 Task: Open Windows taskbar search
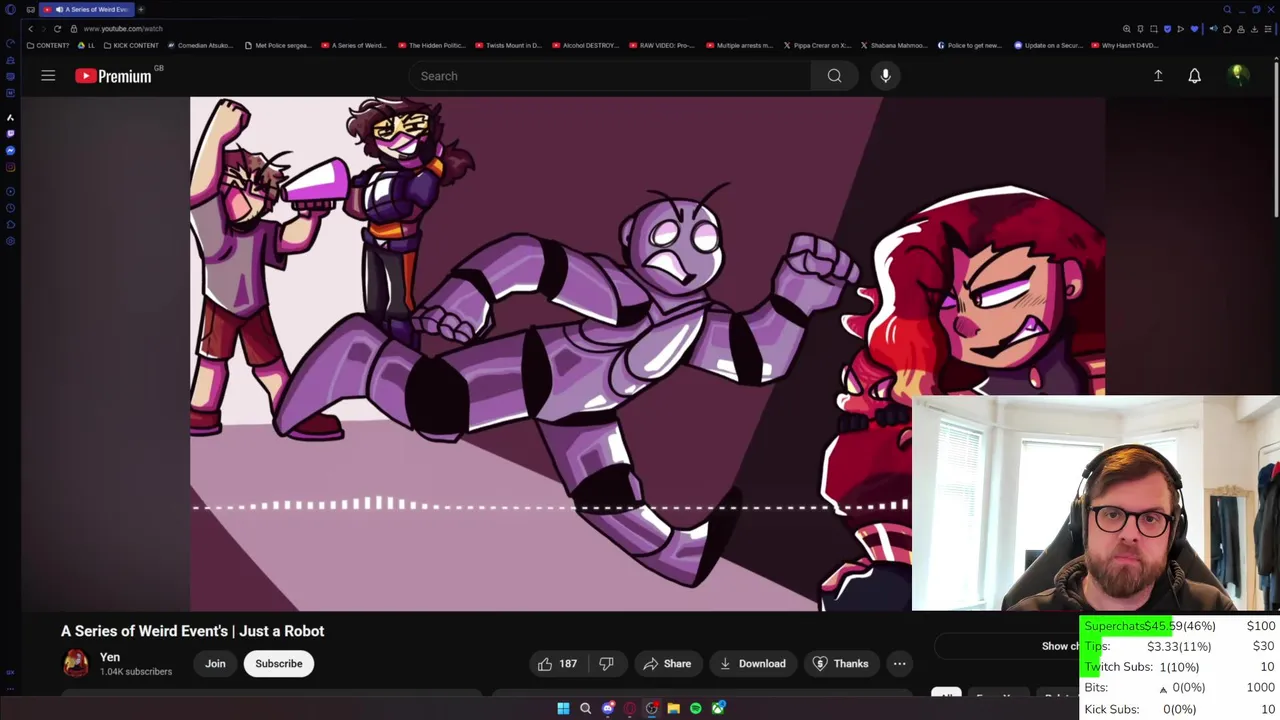coord(585,708)
